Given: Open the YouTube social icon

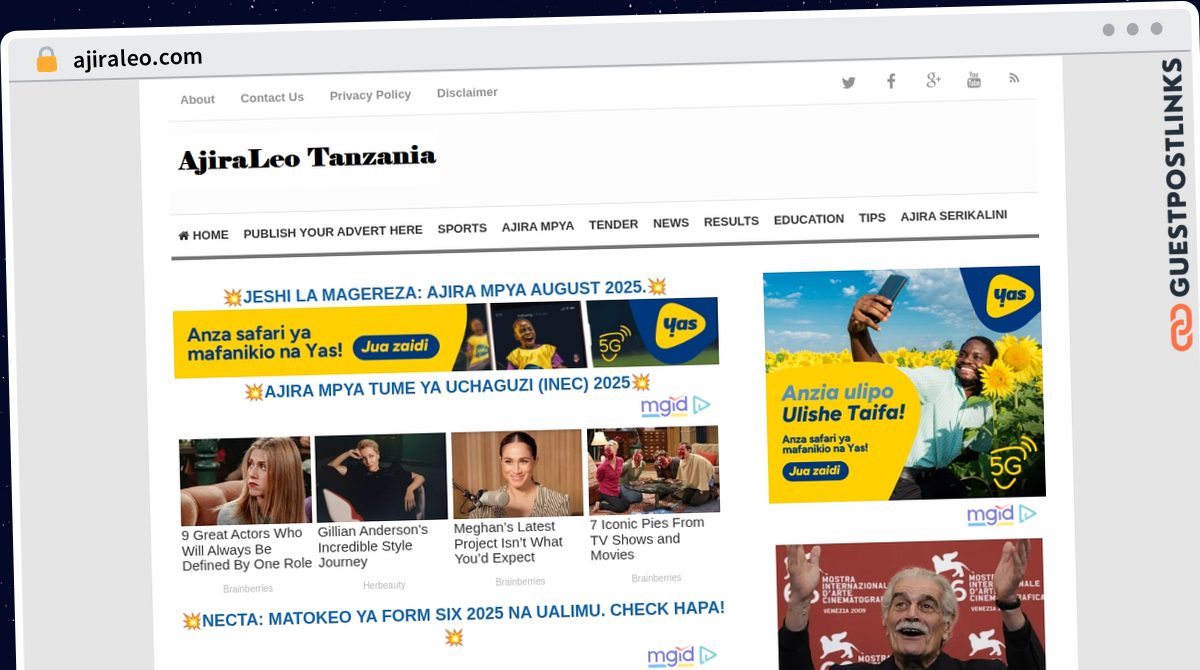Looking at the screenshot, I should (x=974, y=80).
